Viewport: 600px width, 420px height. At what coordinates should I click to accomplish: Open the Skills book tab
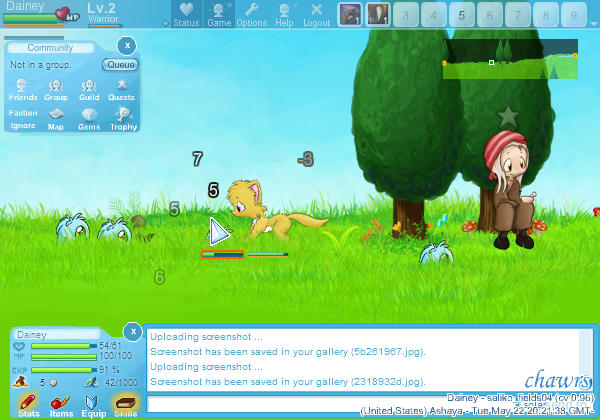click(x=126, y=406)
